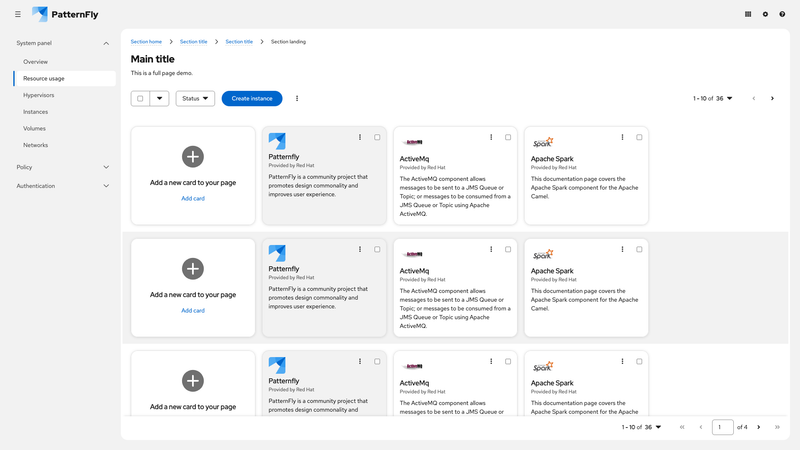This screenshot has height=450, width=800.
Task: Open the help question mark icon
Action: [782, 14]
